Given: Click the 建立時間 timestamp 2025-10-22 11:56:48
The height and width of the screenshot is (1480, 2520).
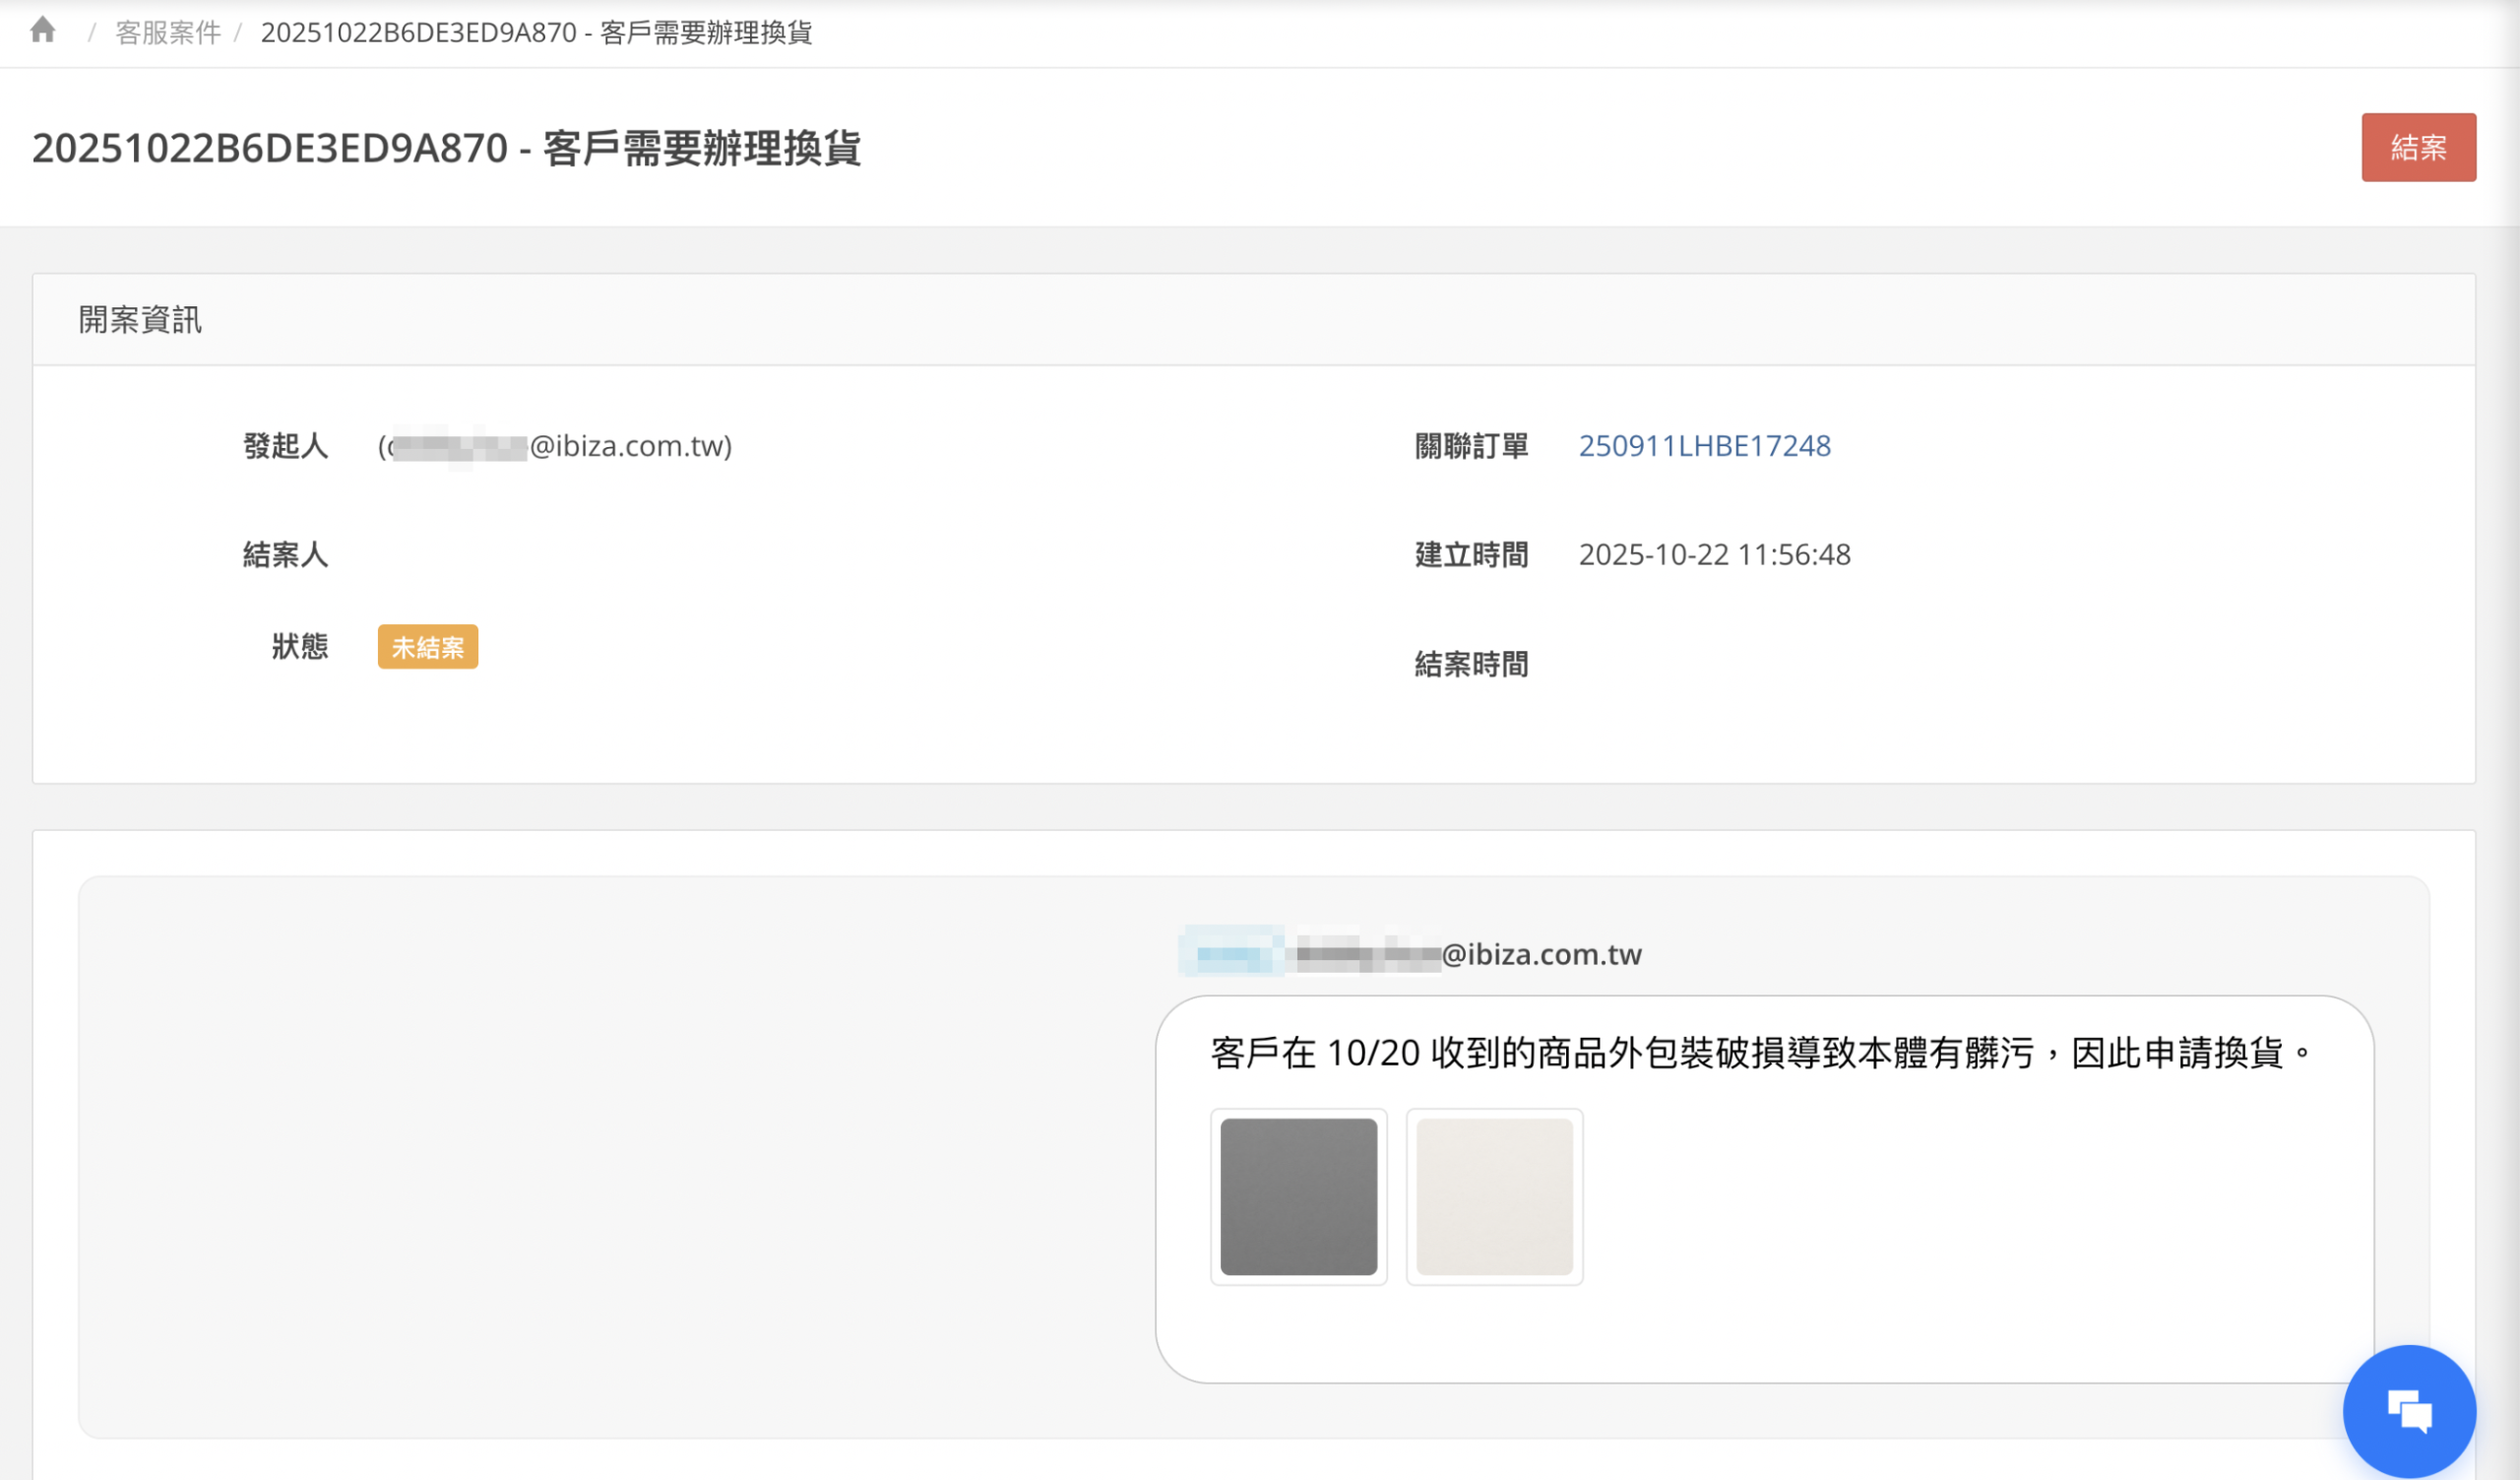Looking at the screenshot, I should tap(1714, 555).
